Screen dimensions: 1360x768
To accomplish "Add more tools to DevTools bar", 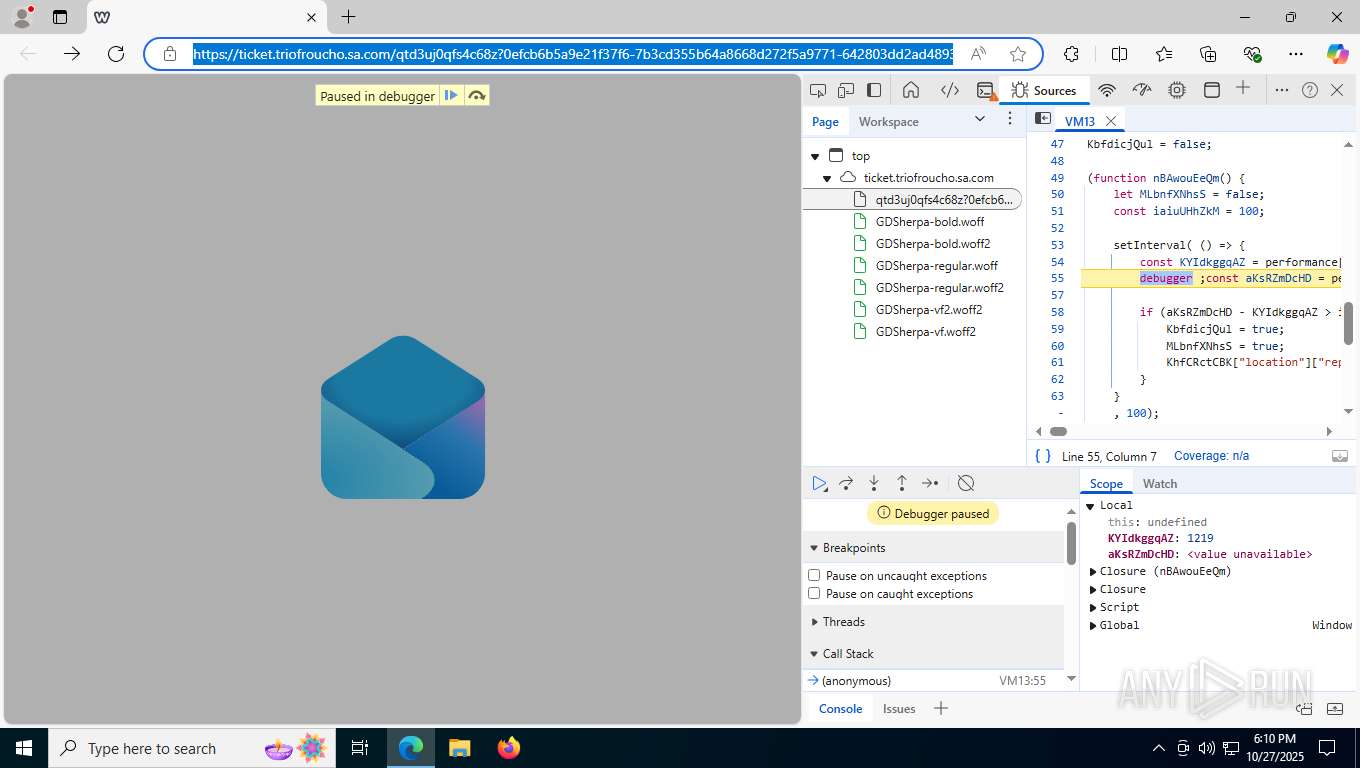I will (x=1243, y=89).
